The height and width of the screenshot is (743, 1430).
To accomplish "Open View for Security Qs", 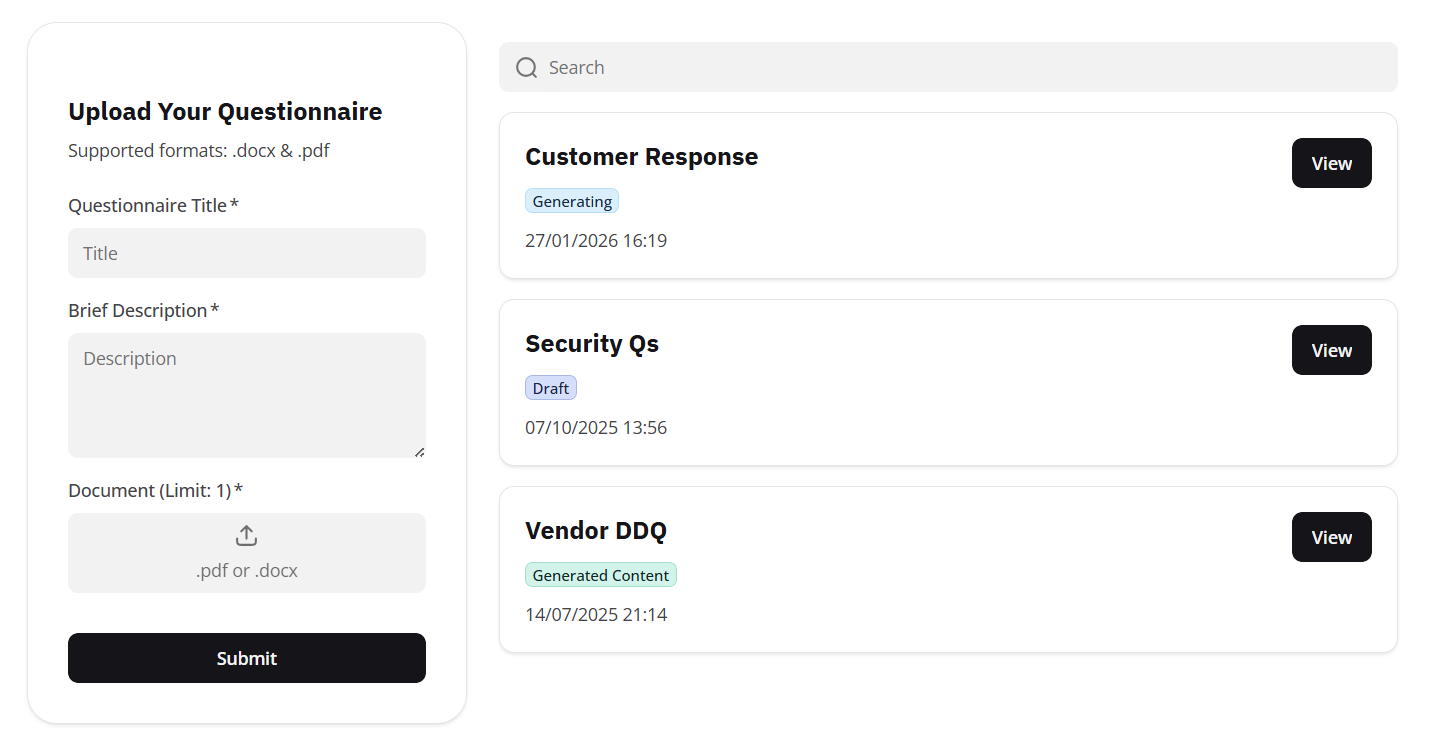I will point(1331,350).
